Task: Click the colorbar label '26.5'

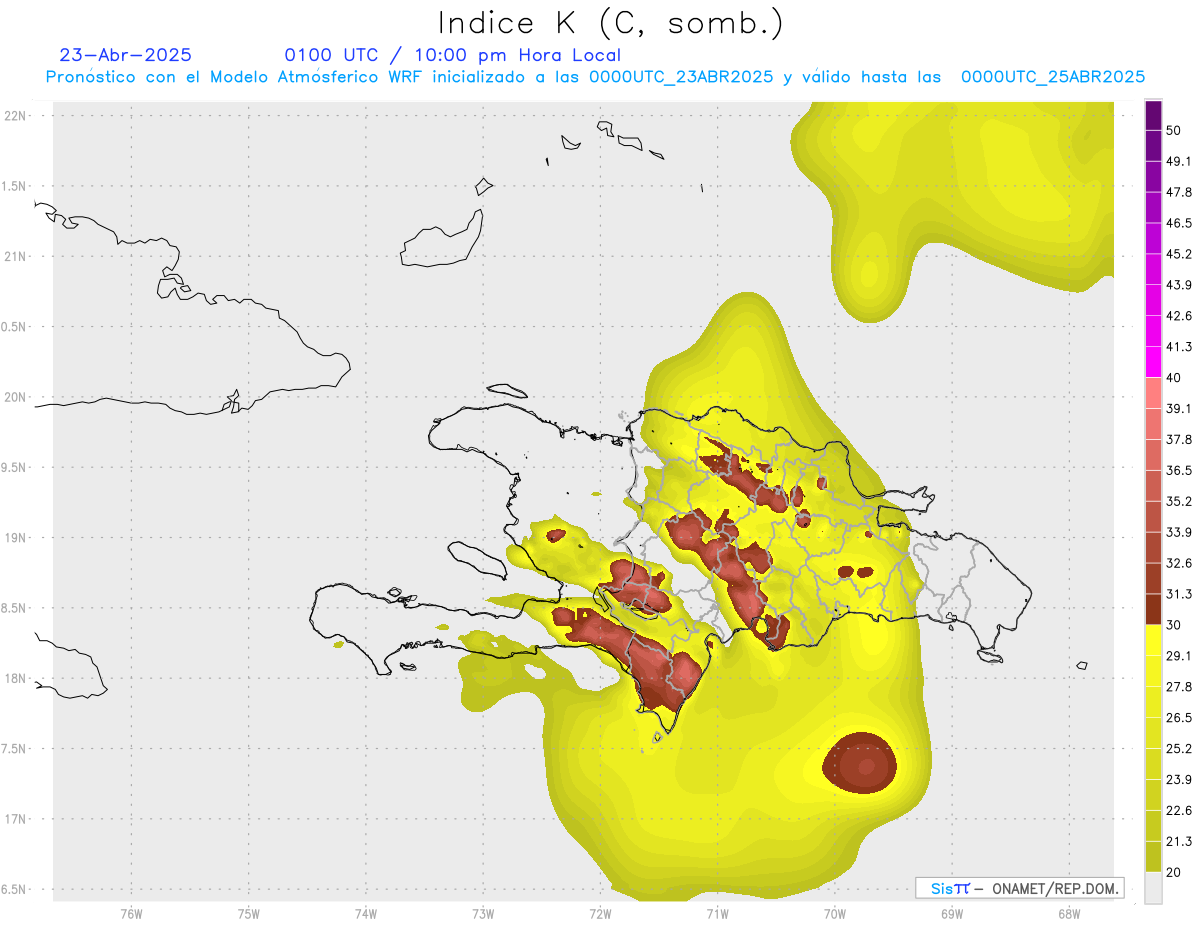Action: tap(1179, 718)
